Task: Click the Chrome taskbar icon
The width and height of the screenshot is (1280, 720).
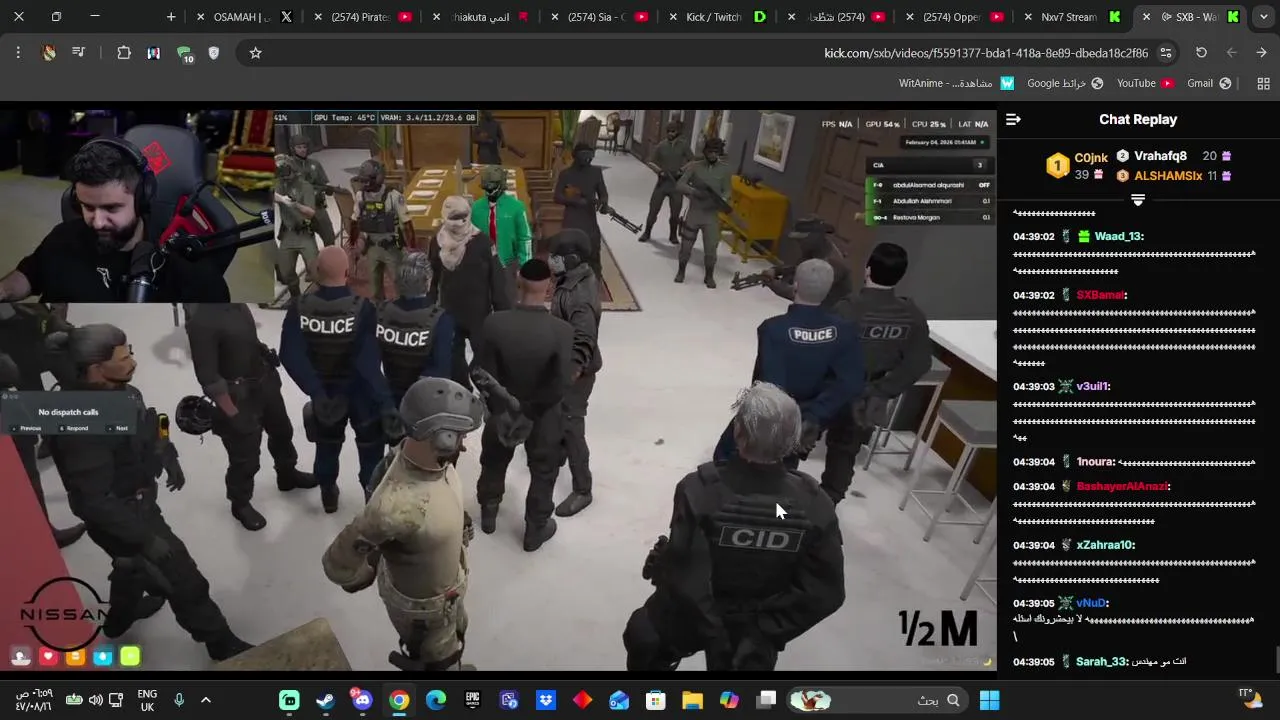Action: pos(399,700)
